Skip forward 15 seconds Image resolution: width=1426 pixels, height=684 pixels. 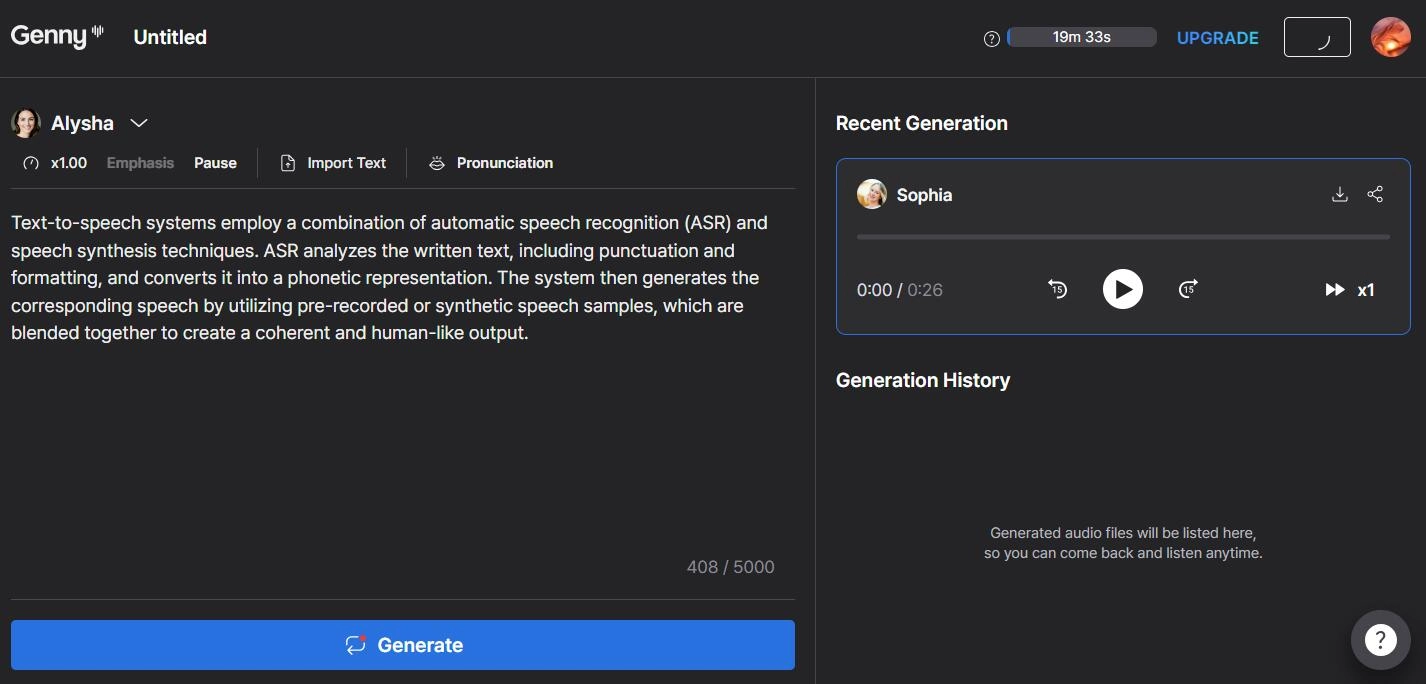tap(1188, 290)
